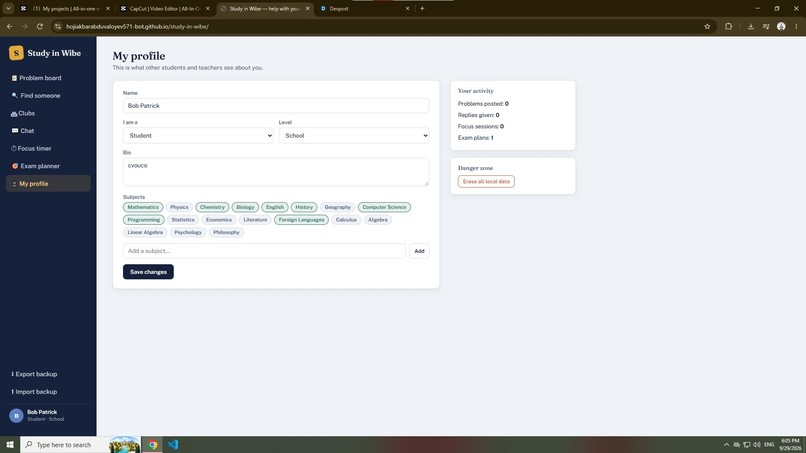Viewport: 806px width, 453px height.
Task: Open the browser downloads icon
Action: tap(750, 26)
